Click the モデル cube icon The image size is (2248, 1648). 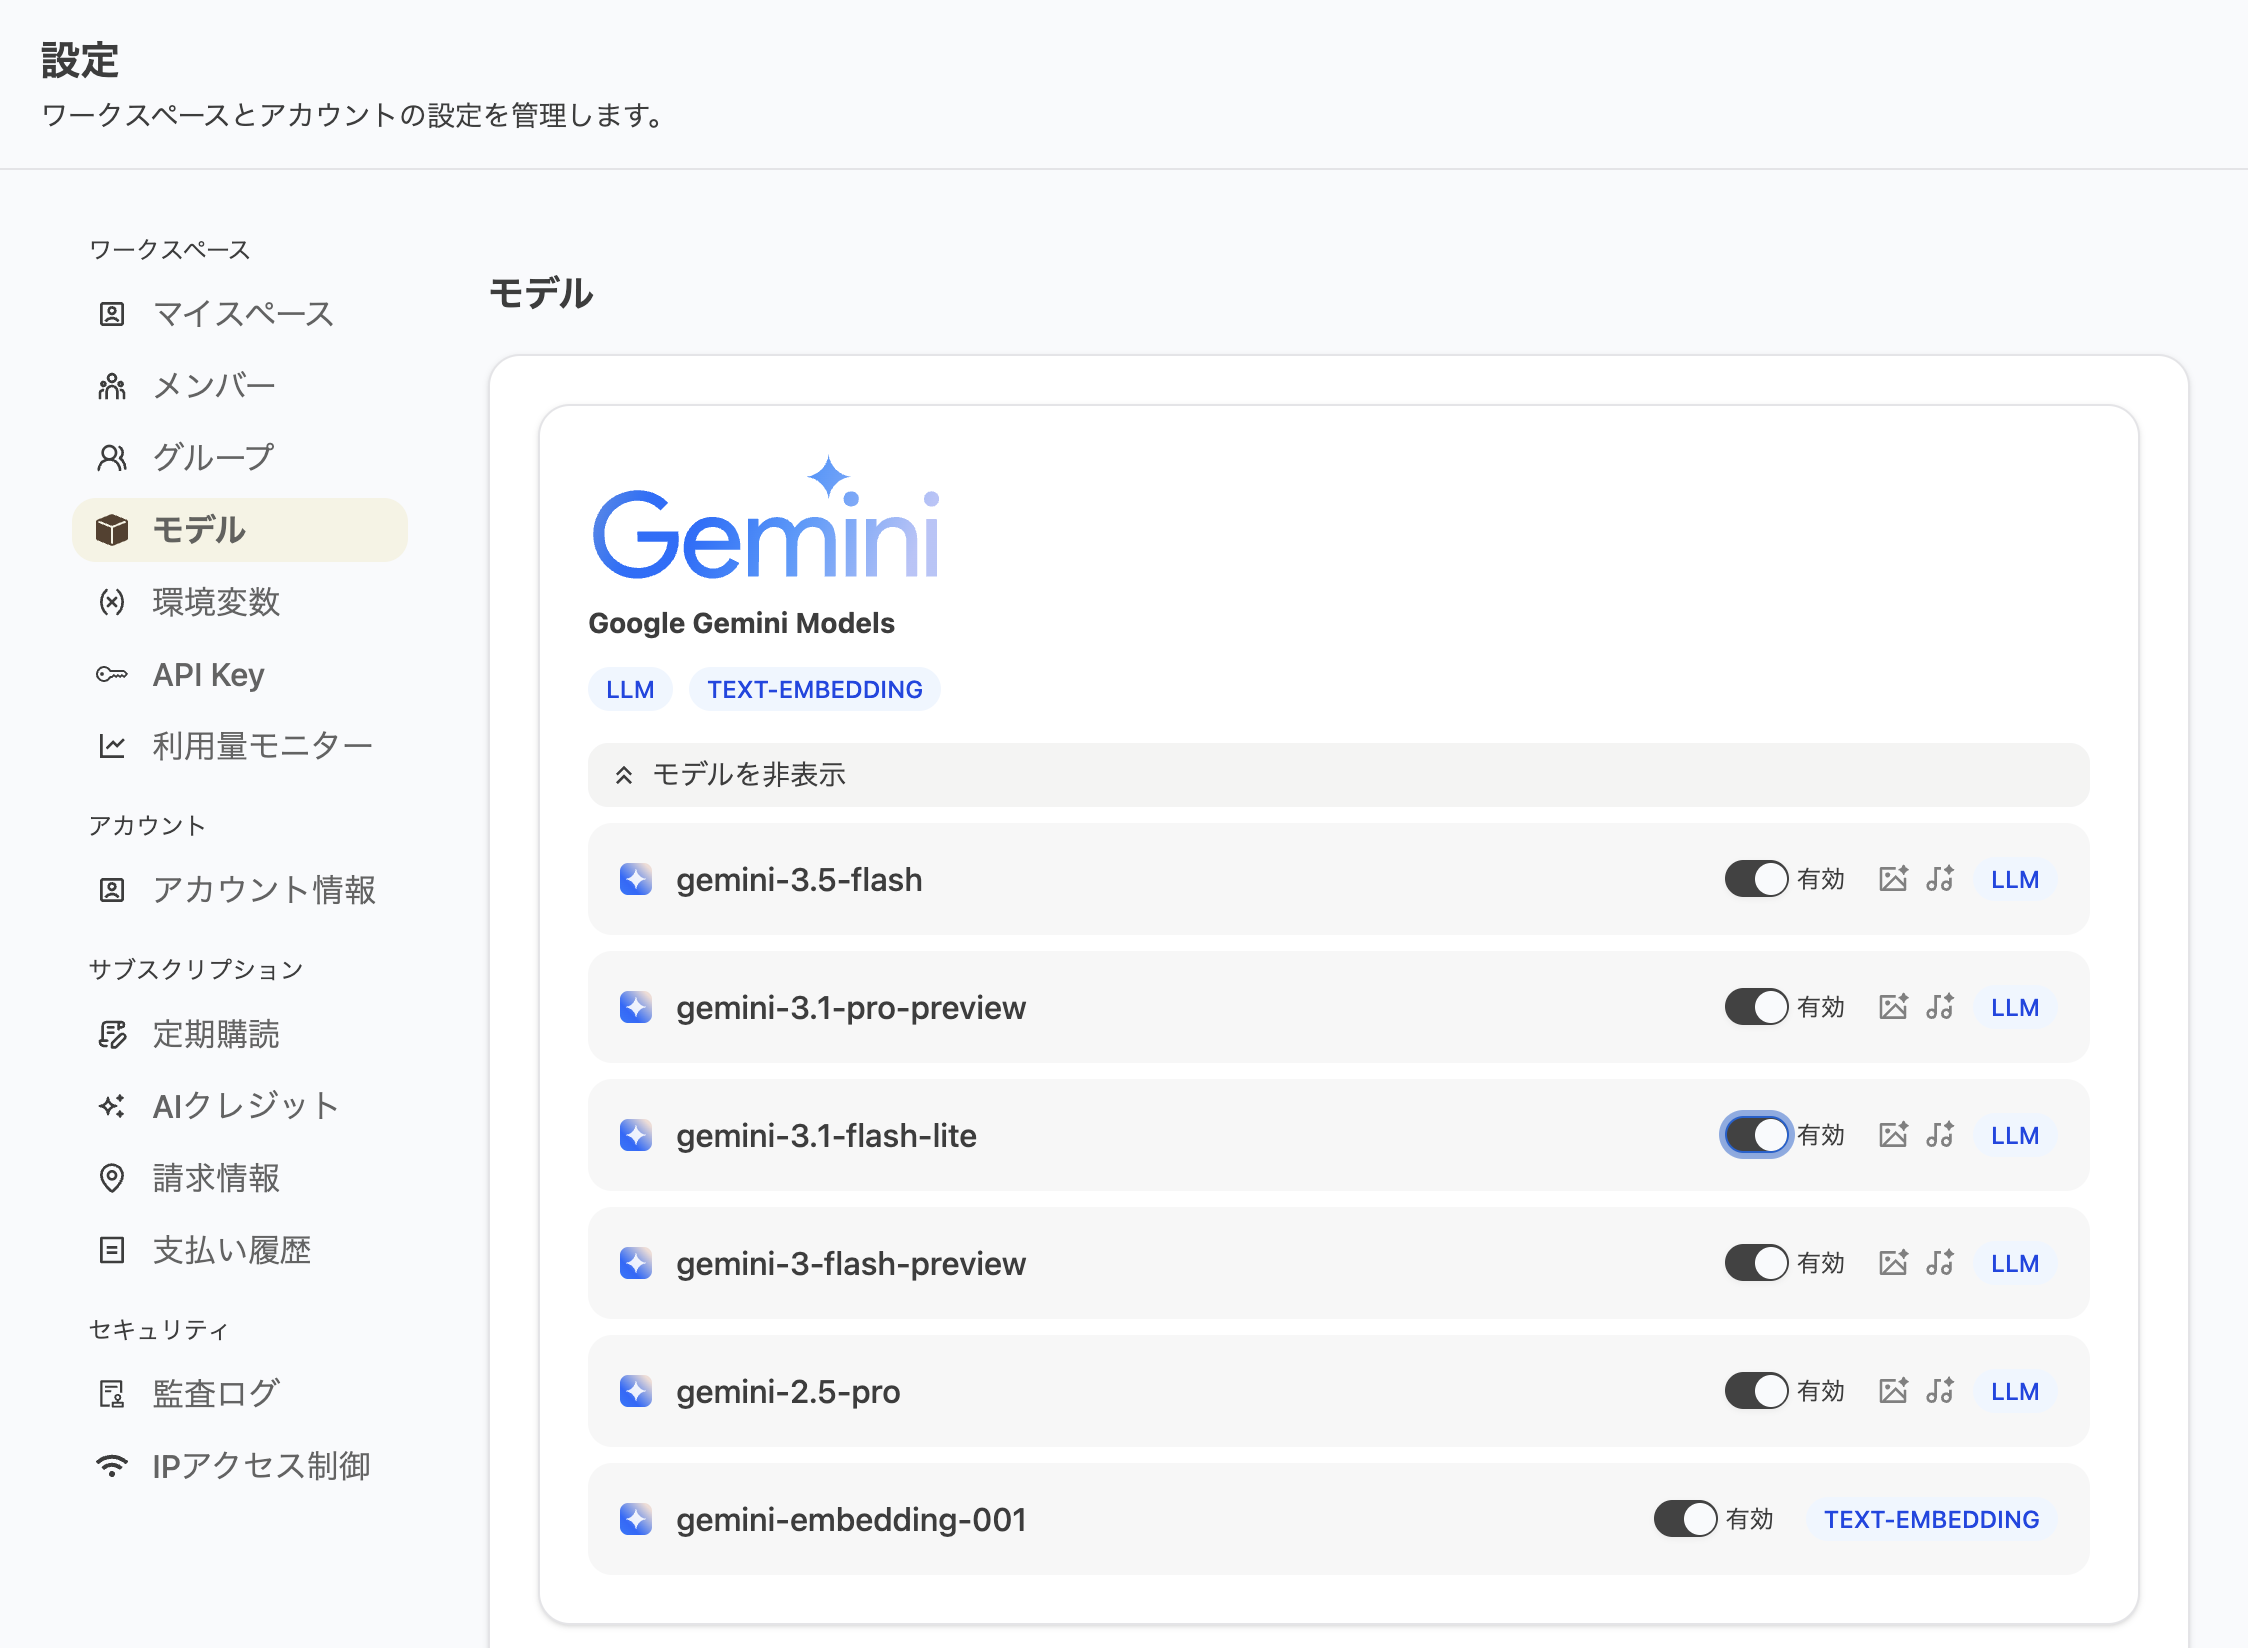click(112, 530)
